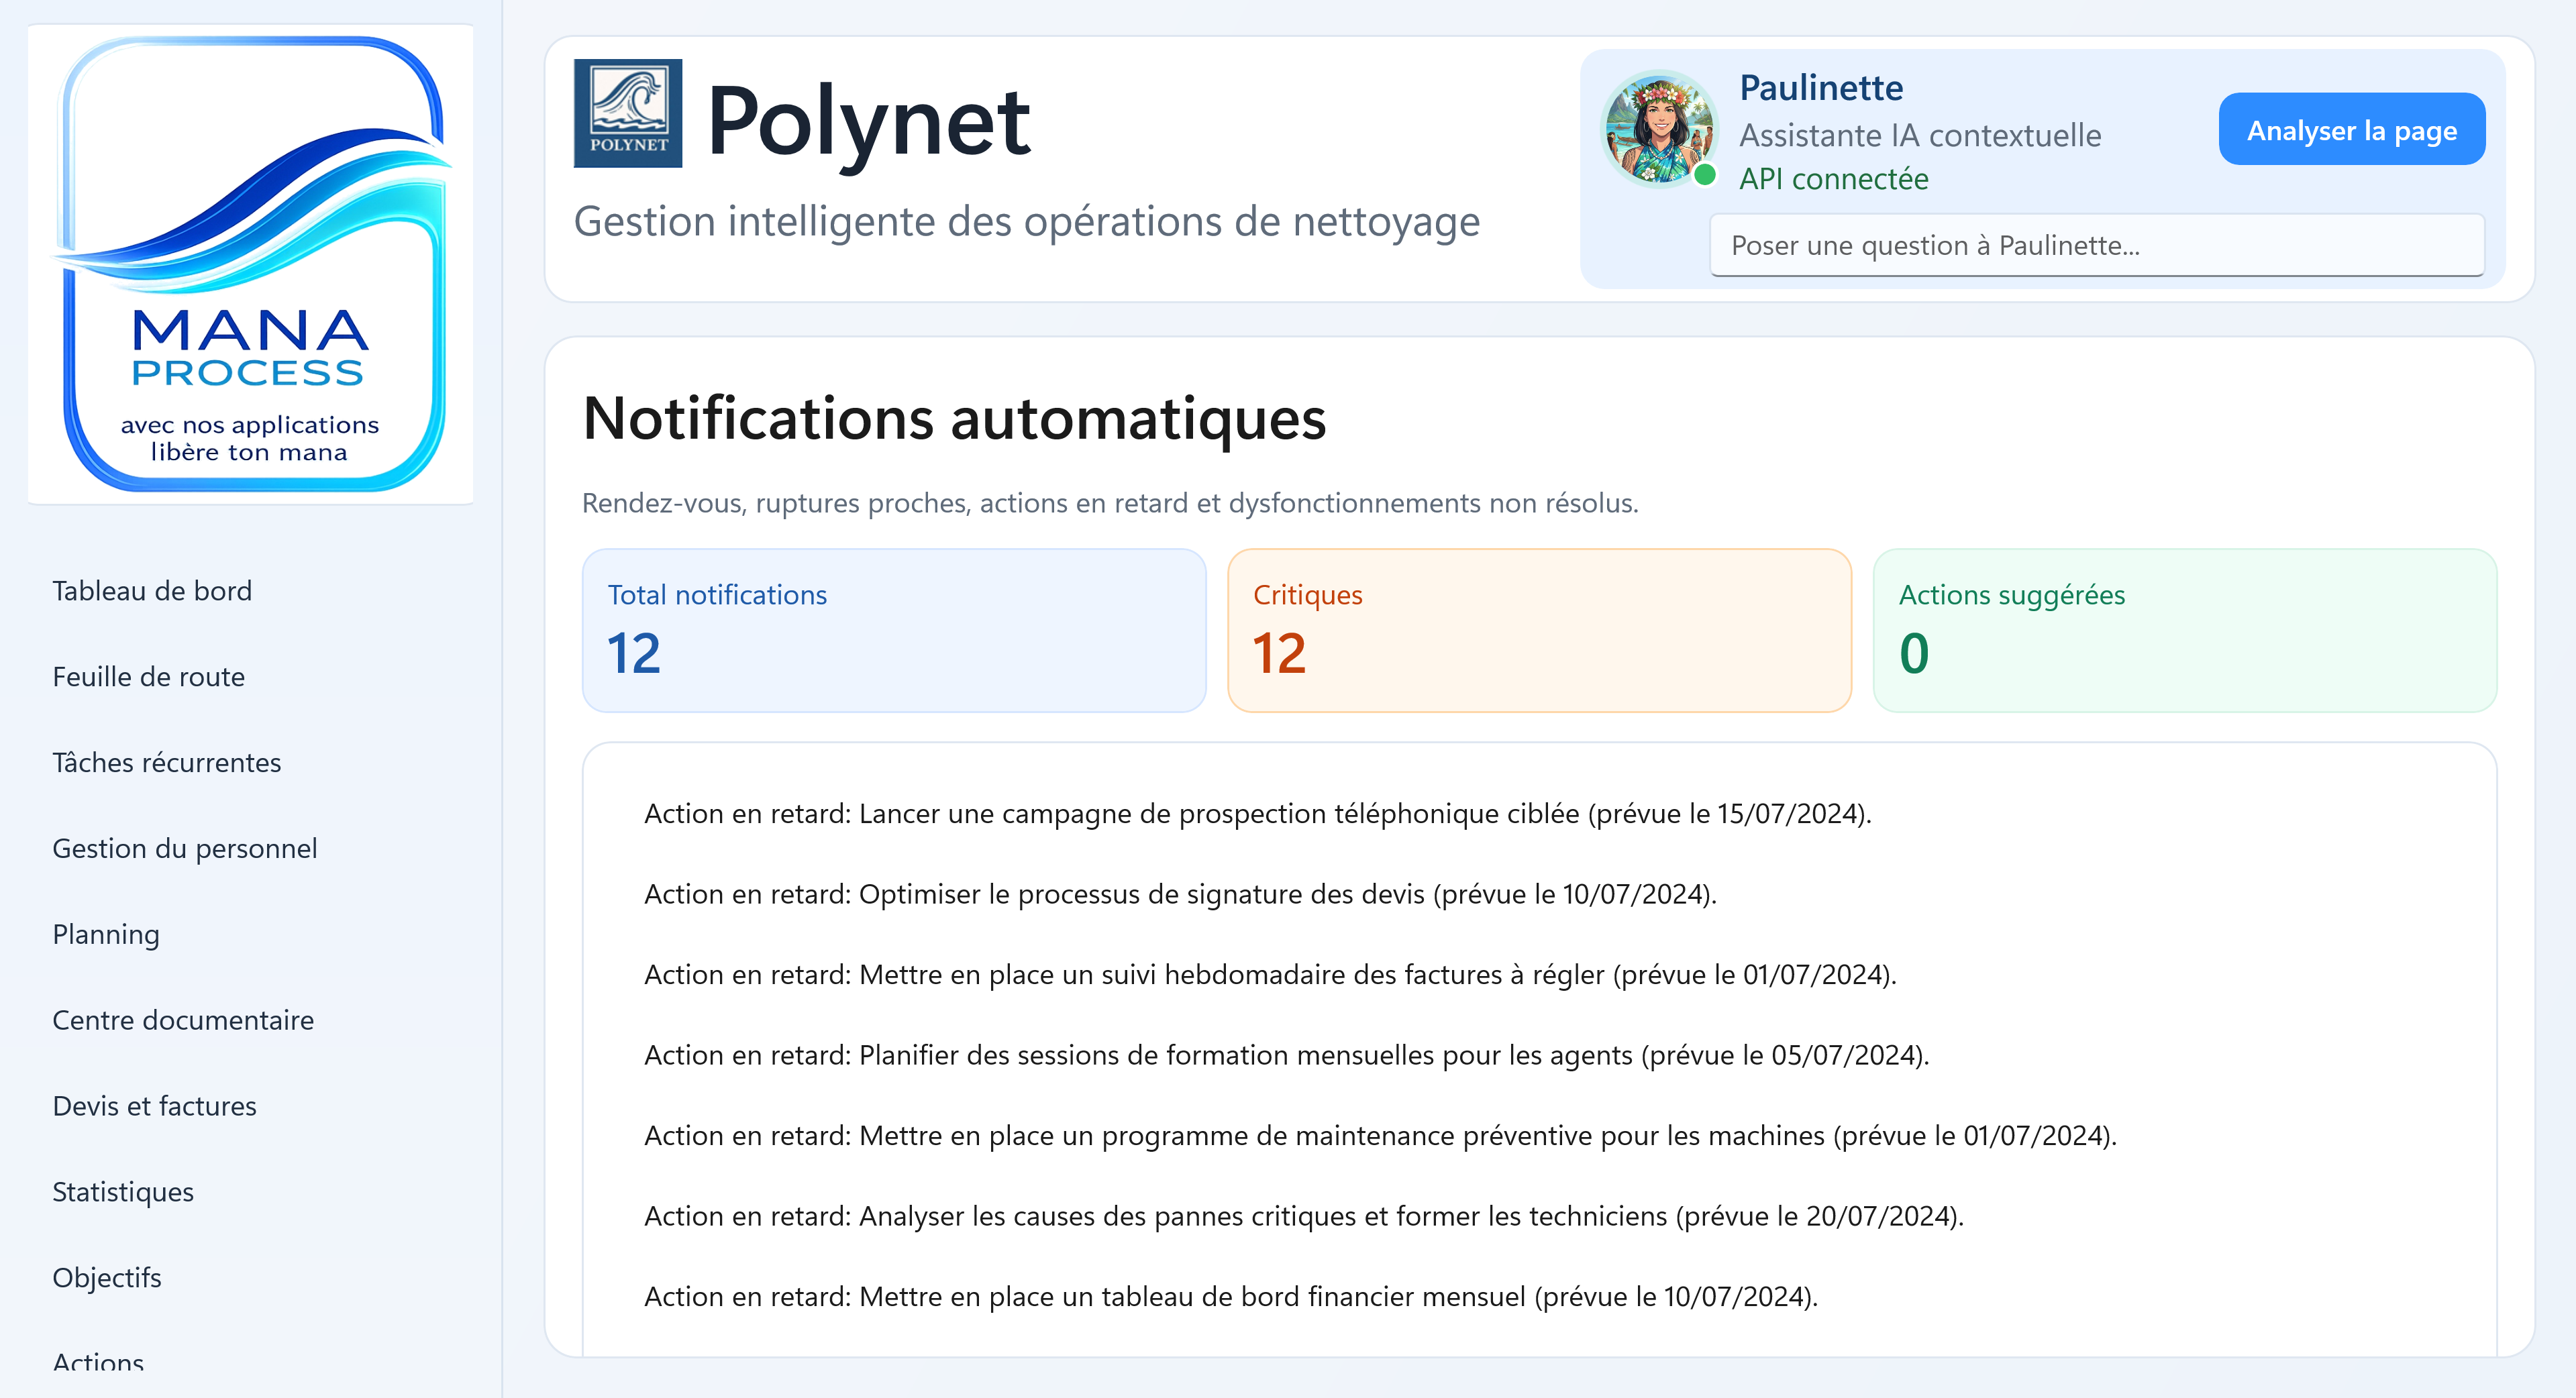This screenshot has height=1398, width=2576.
Task: Navigate to Gestion du personnel
Action: (184, 849)
